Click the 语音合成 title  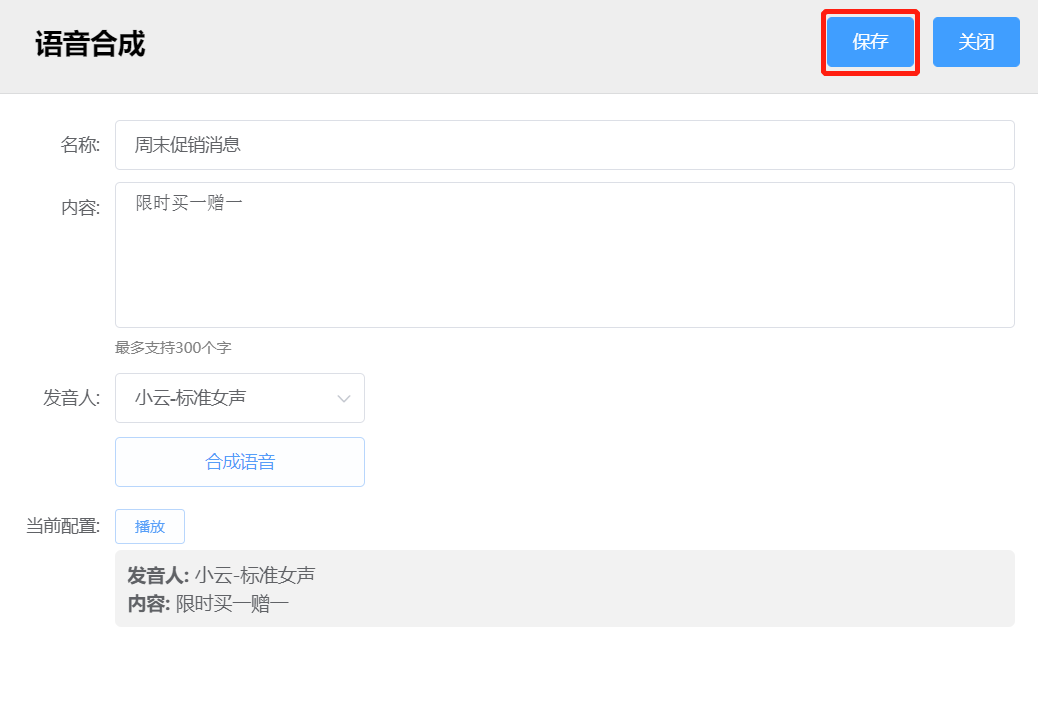[90, 44]
